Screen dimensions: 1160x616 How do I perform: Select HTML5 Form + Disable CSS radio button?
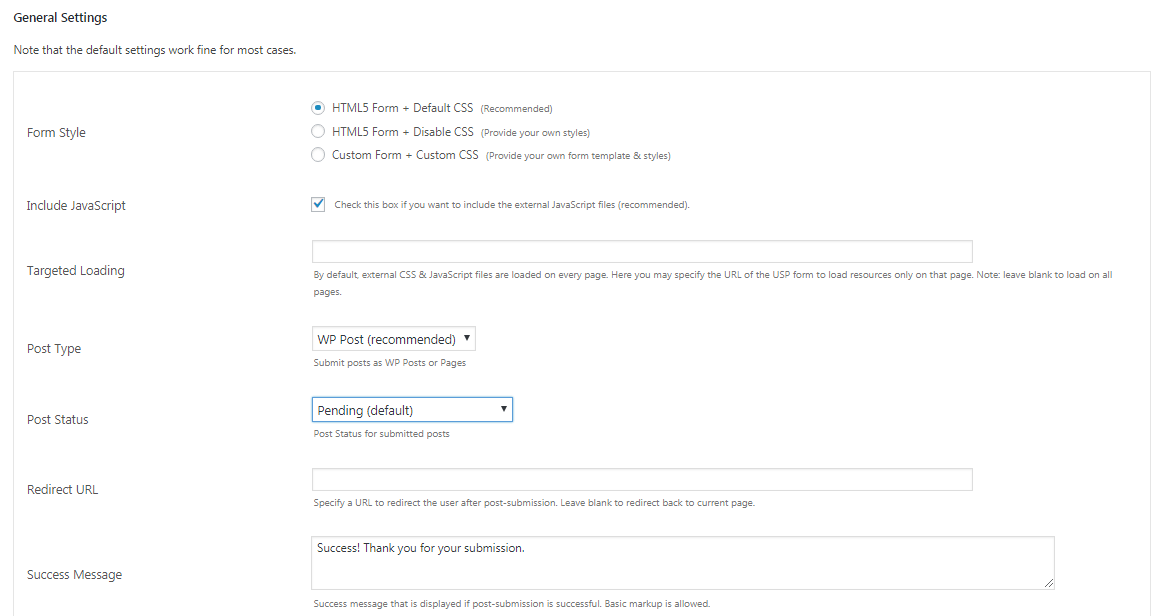tap(318, 132)
